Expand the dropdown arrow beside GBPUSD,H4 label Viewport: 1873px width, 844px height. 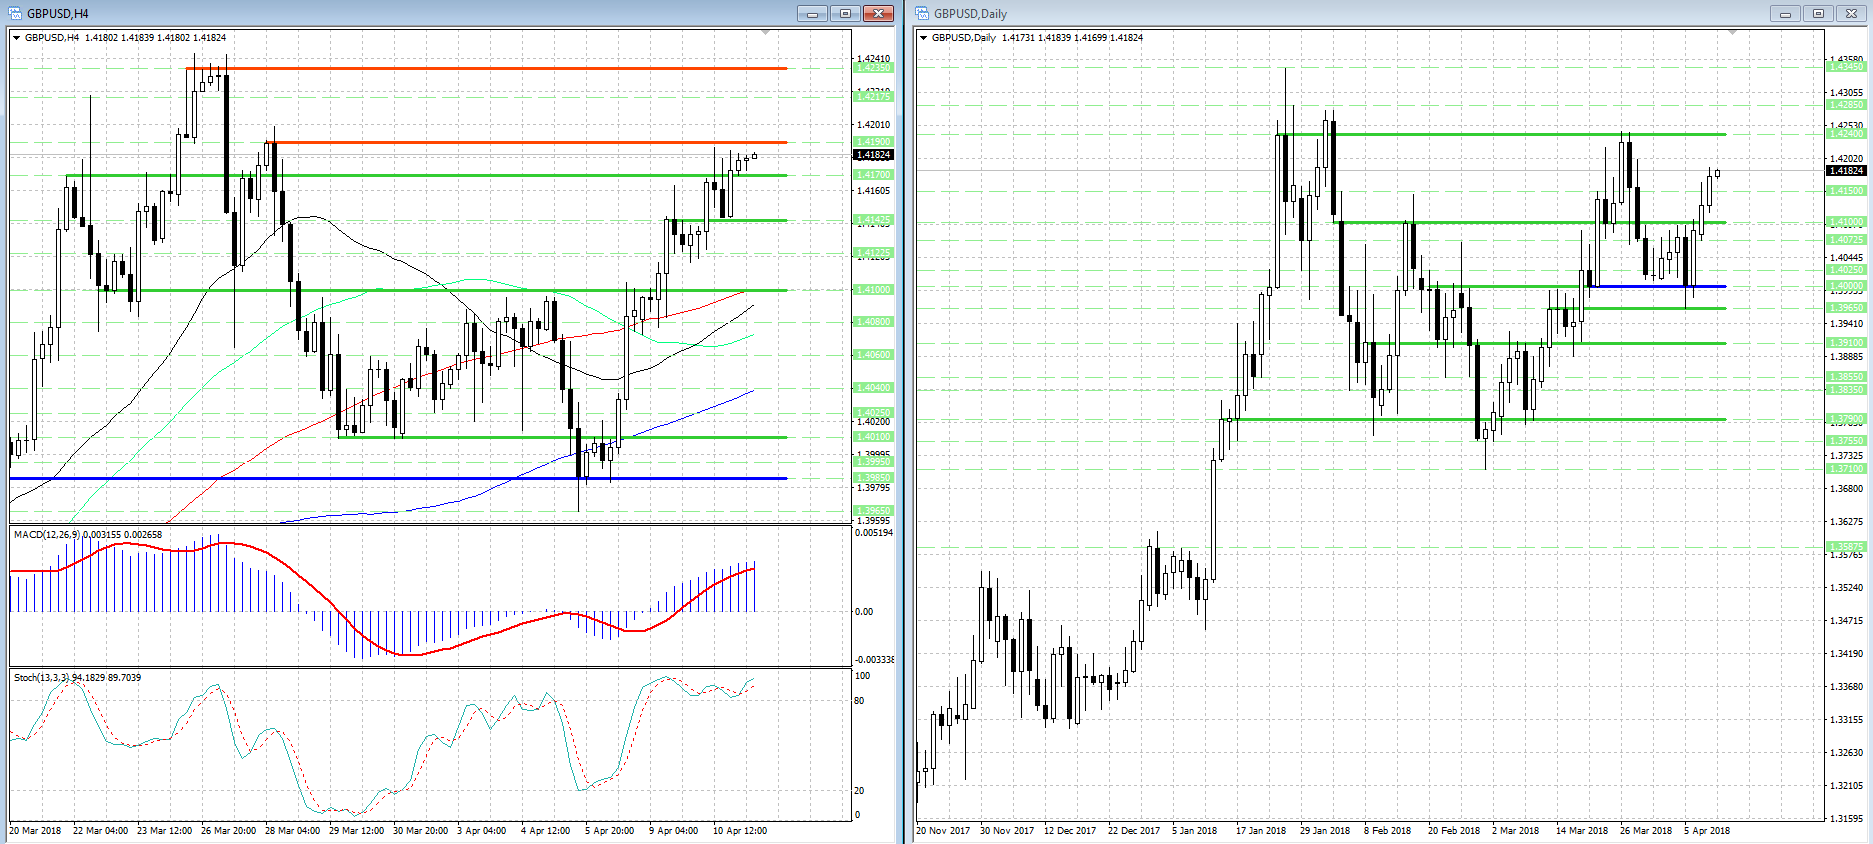click(x=16, y=38)
